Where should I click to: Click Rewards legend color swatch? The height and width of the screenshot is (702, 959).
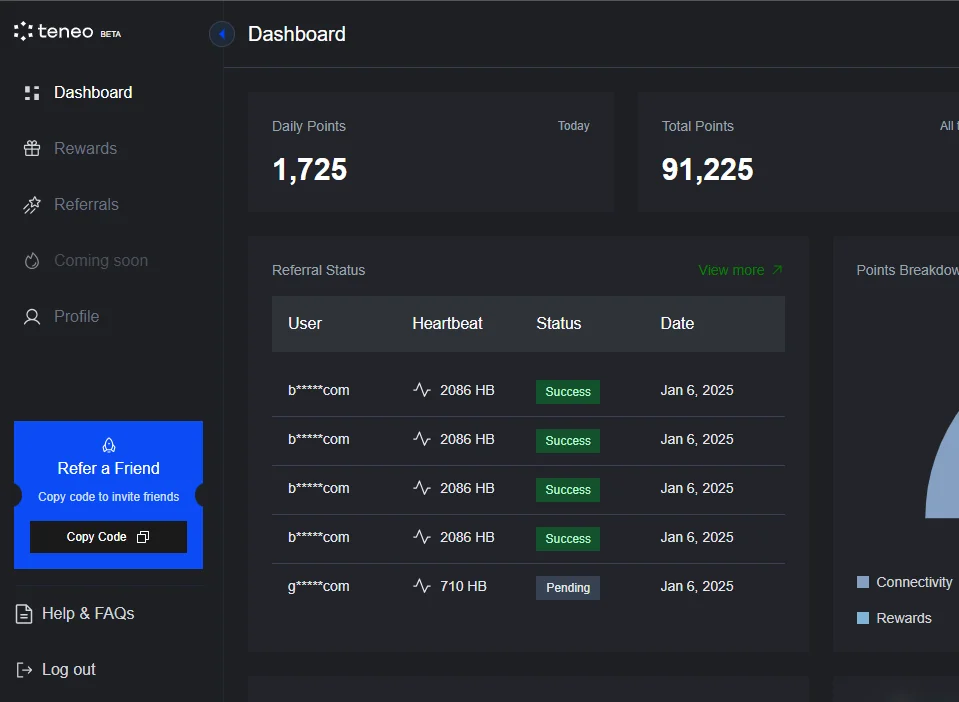point(863,618)
